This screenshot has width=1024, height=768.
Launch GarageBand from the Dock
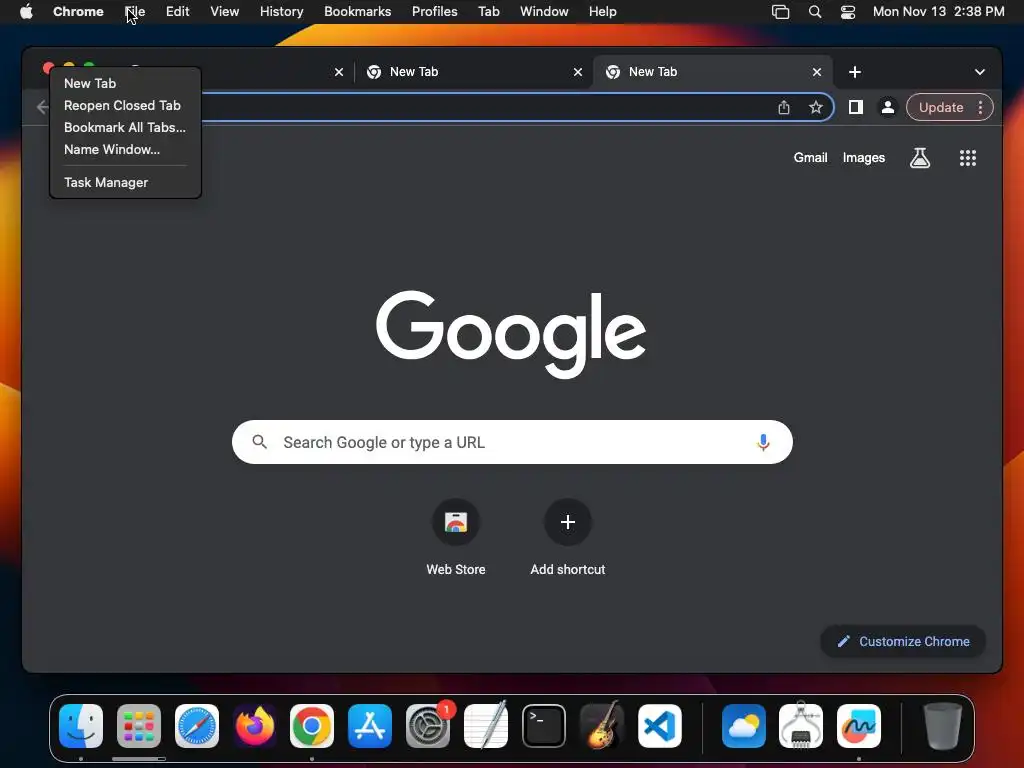(601, 726)
